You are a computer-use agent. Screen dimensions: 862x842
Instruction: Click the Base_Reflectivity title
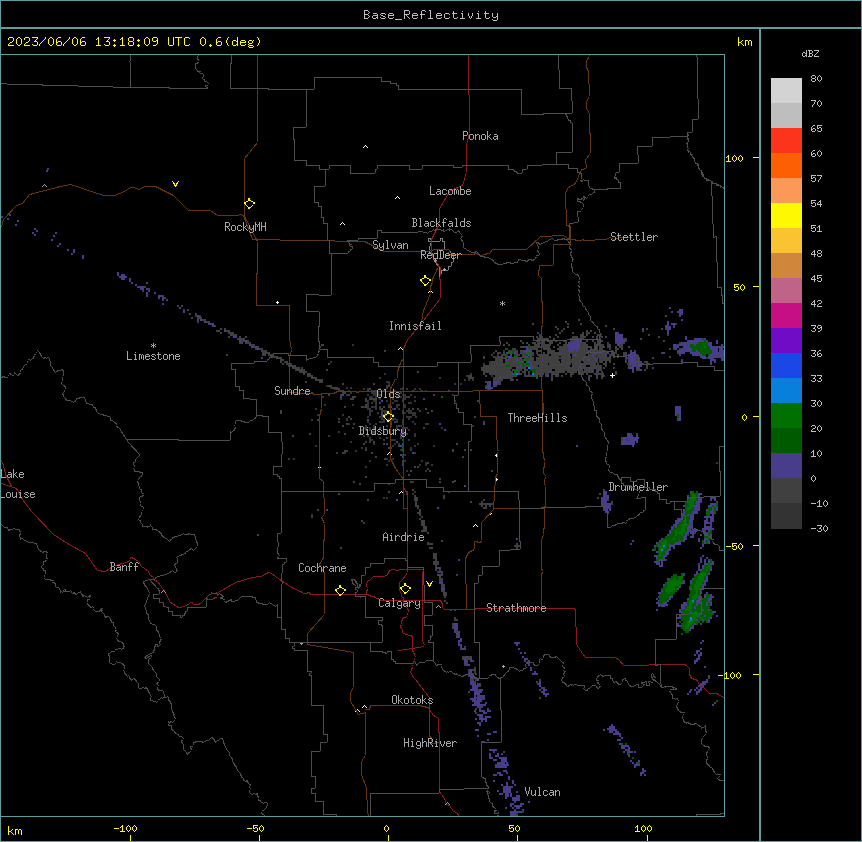(x=431, y=15)
